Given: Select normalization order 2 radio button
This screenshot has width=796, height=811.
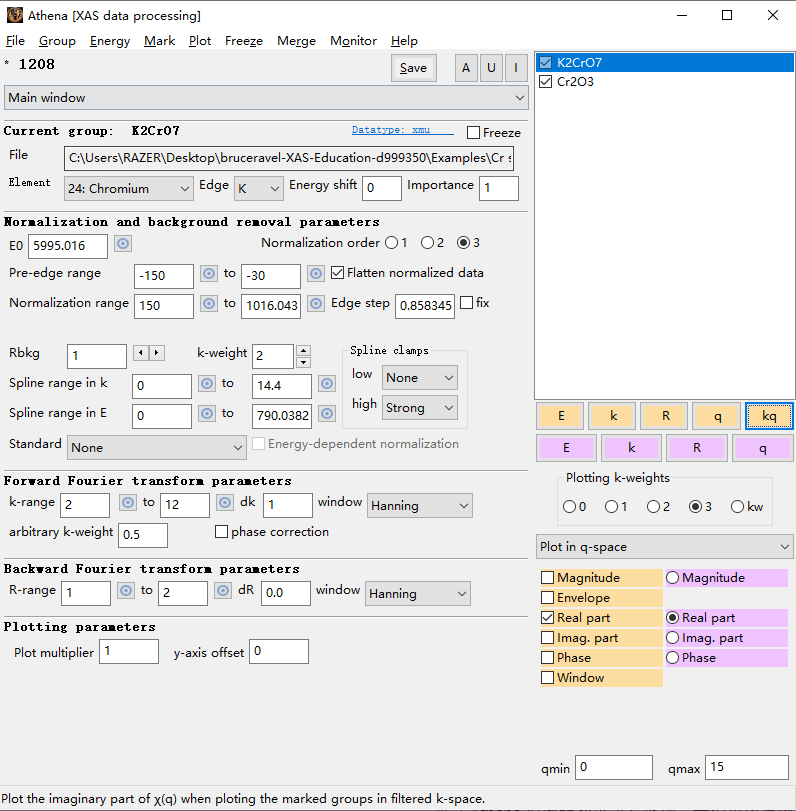Looking at the screenshot, I should coord(427,243).
